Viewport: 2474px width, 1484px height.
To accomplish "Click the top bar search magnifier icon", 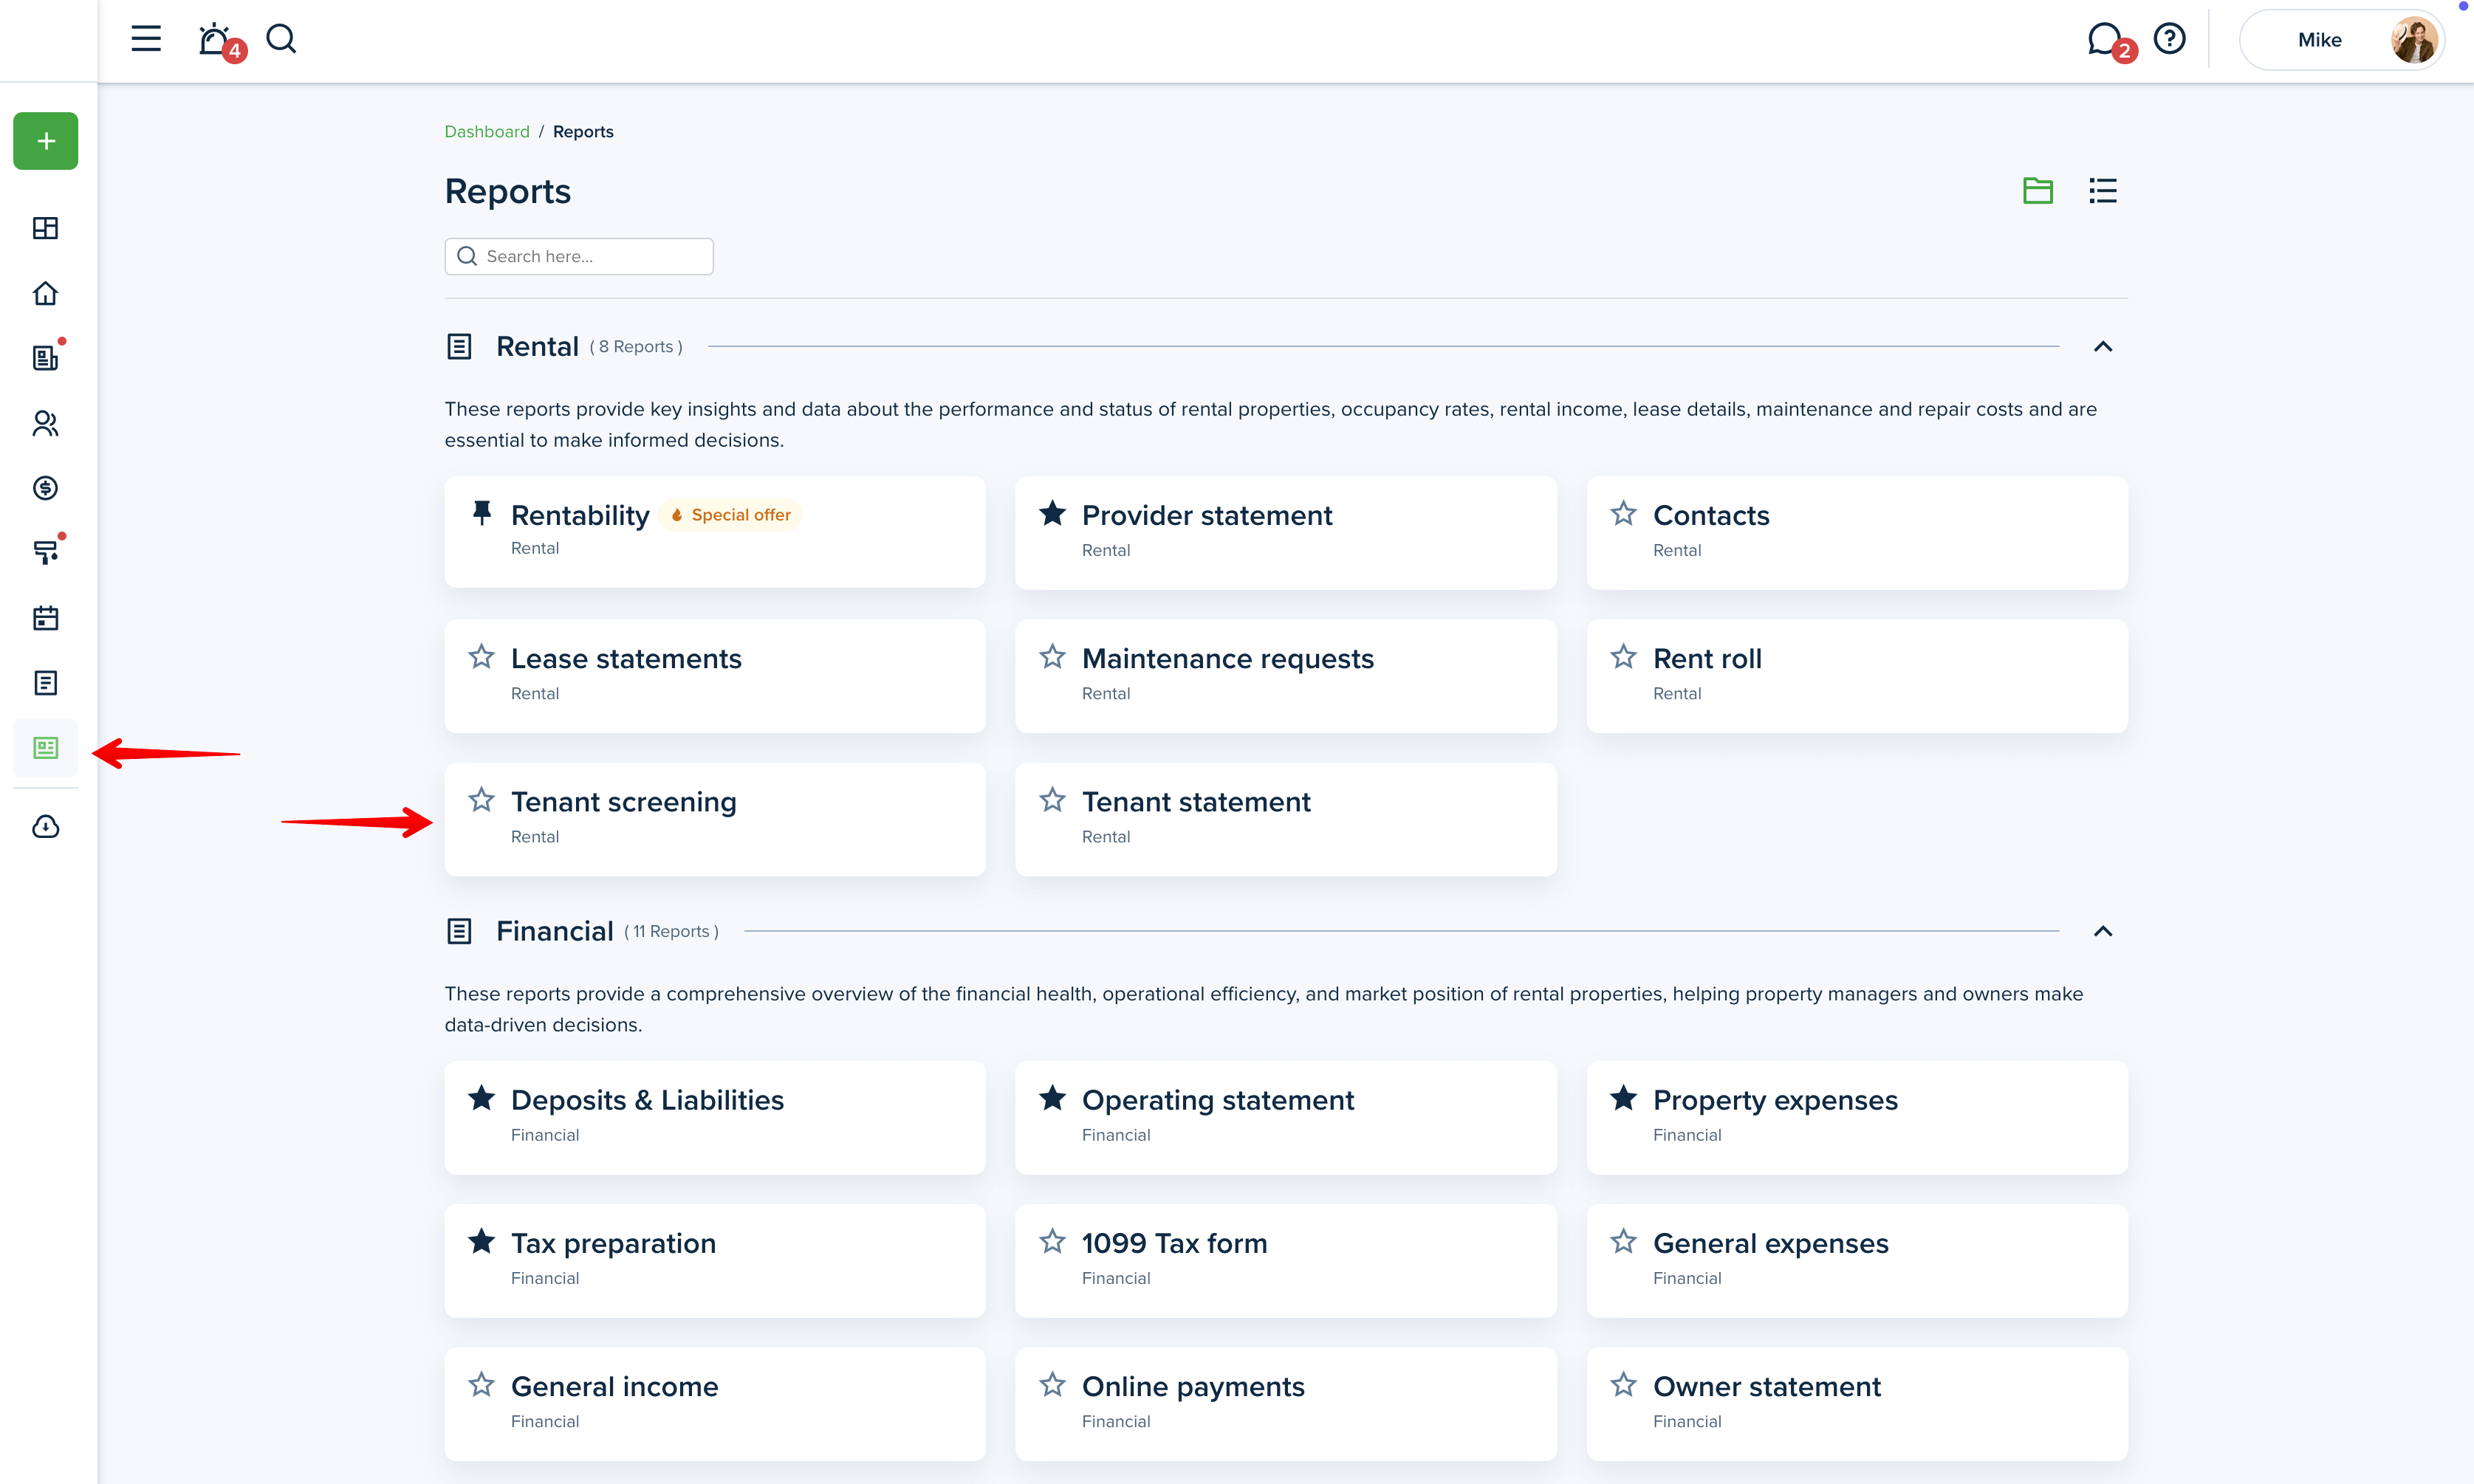I will [x=281, y=39].
